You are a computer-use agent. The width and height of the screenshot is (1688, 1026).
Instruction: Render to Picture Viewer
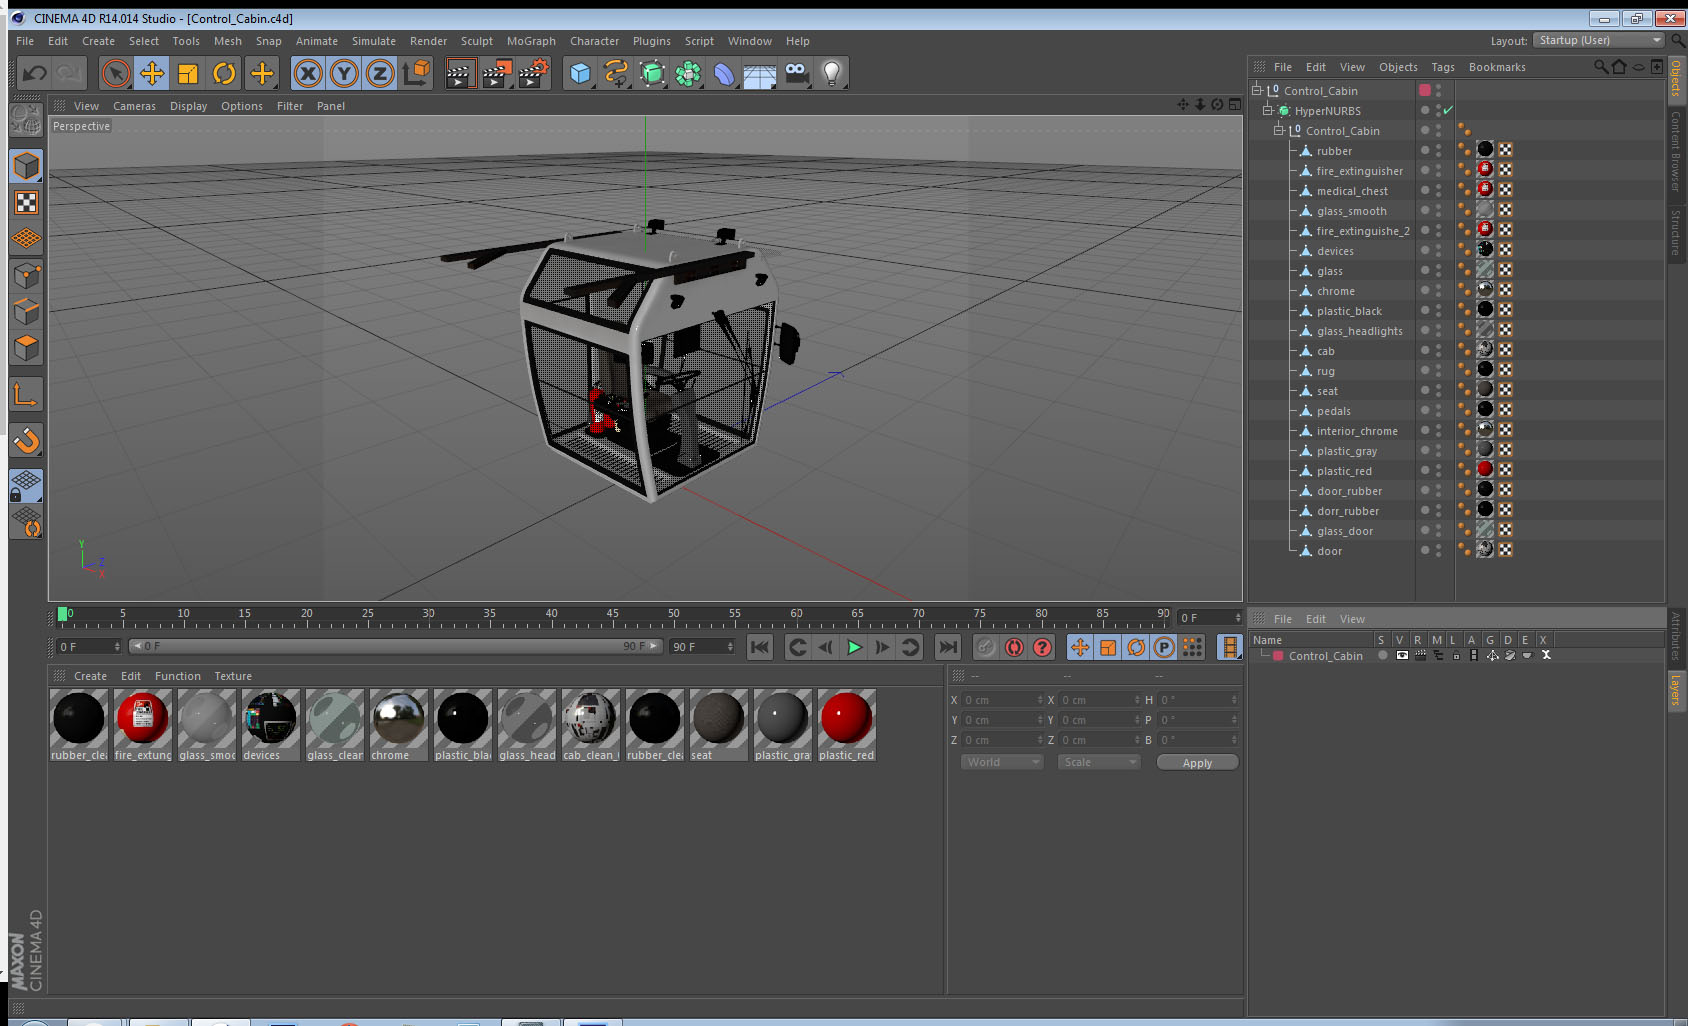[x=497, y=73]
